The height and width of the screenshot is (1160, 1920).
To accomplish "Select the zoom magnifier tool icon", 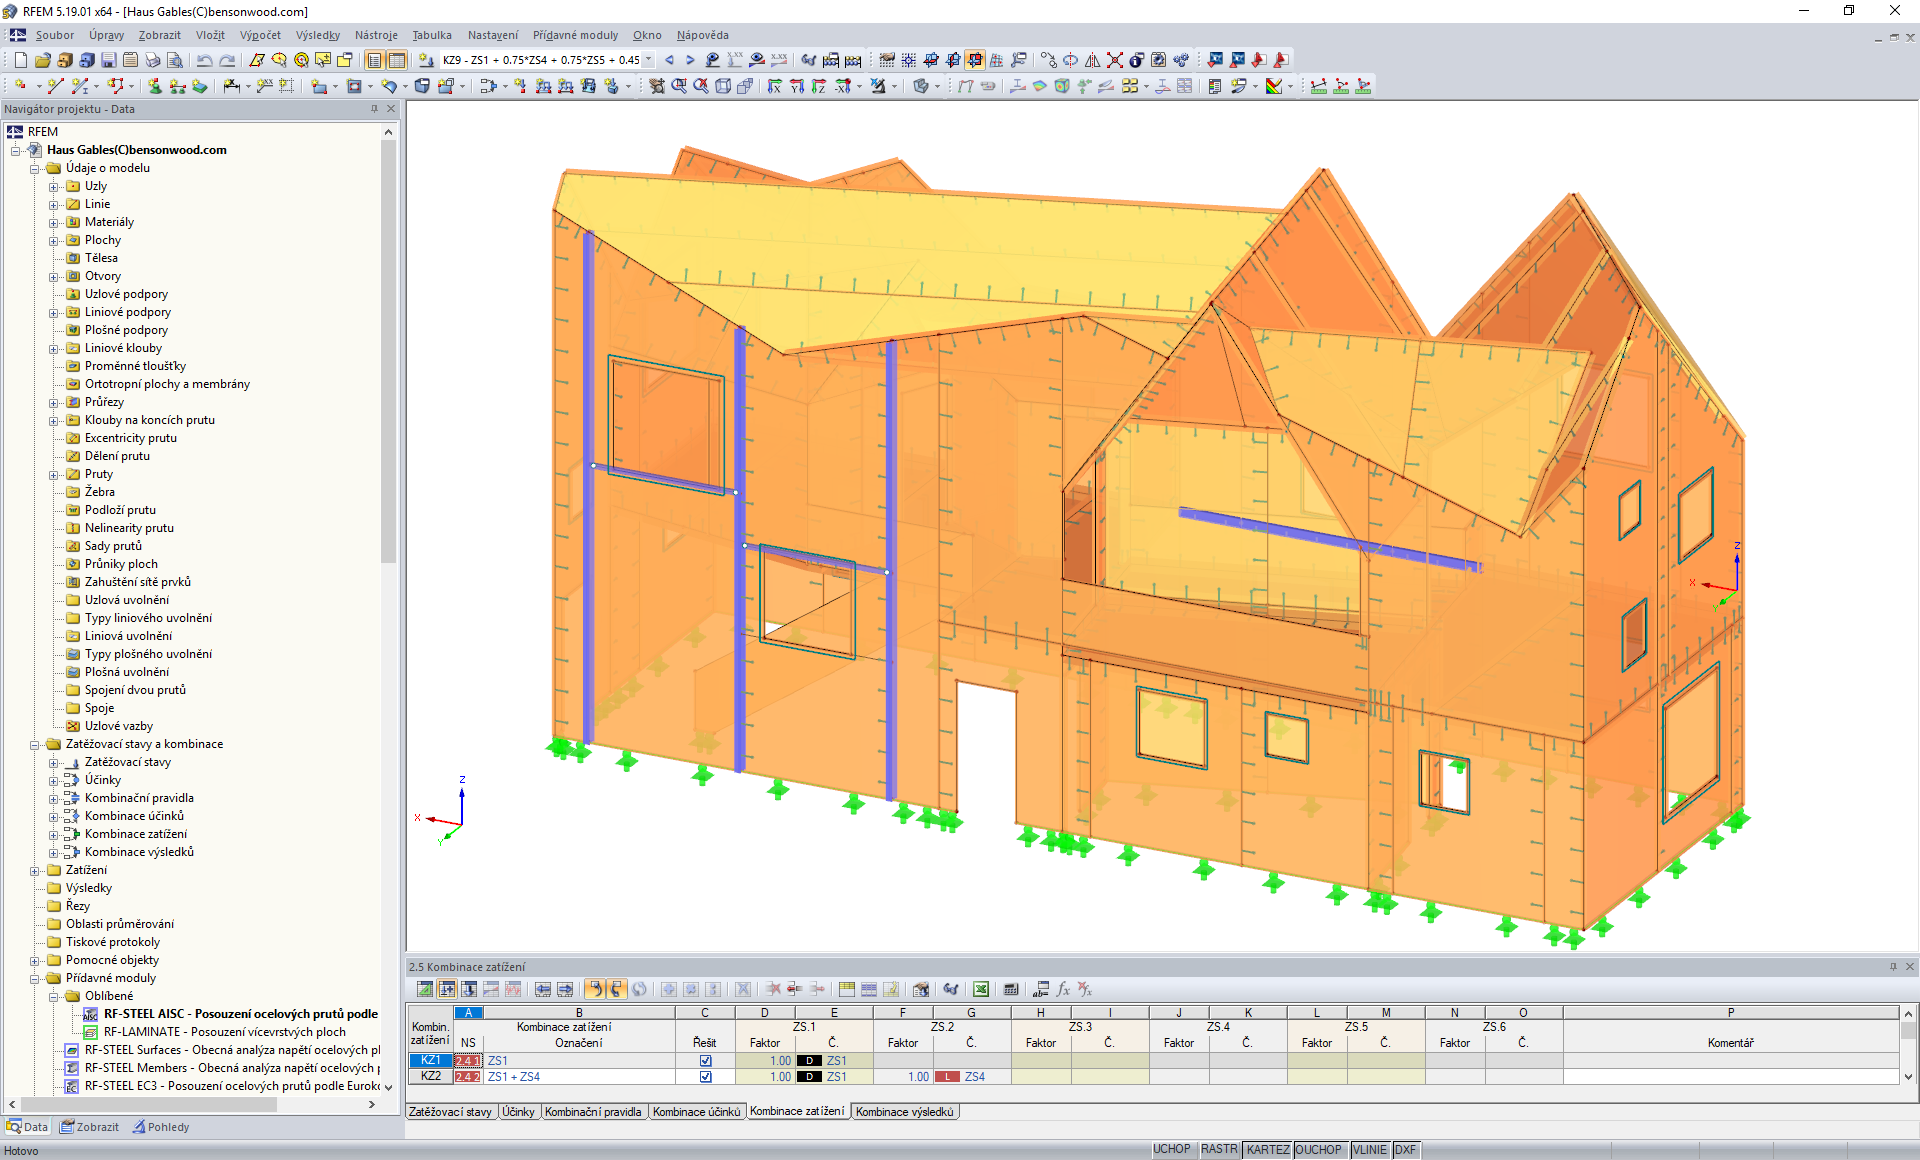I will tap(678, 86).
